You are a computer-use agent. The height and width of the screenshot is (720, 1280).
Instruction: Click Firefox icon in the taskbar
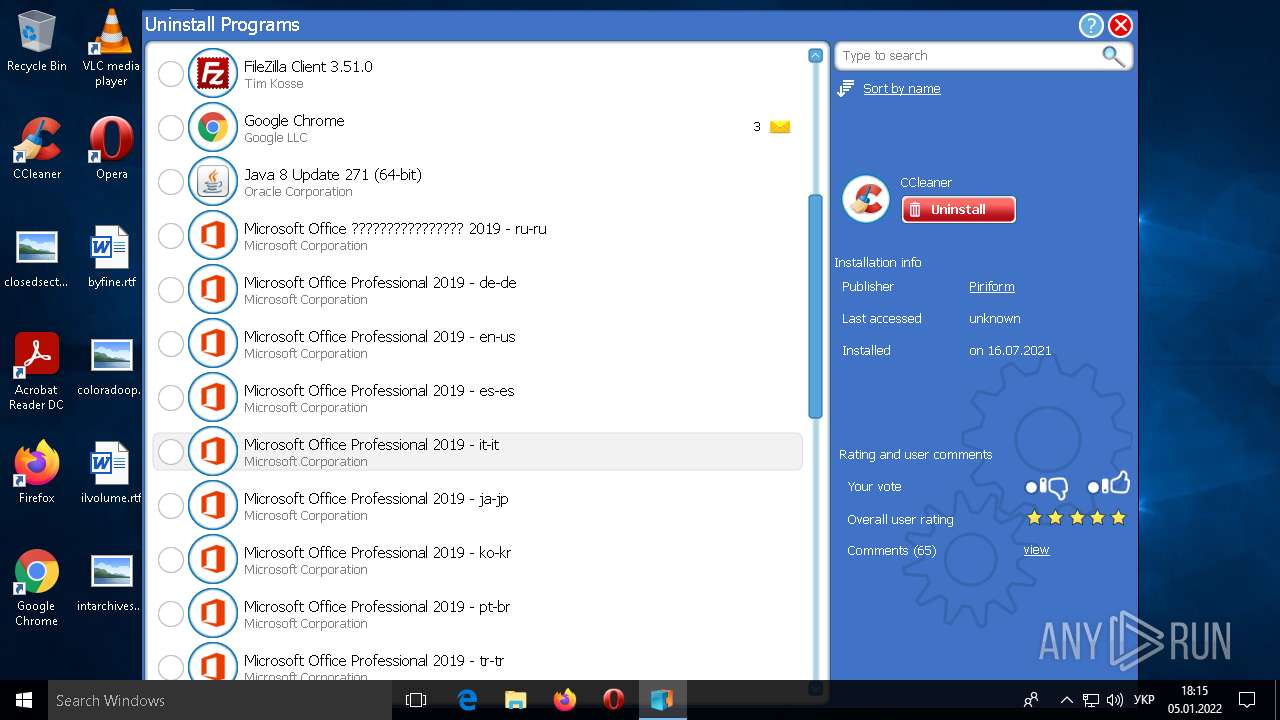tap(565, 700)
